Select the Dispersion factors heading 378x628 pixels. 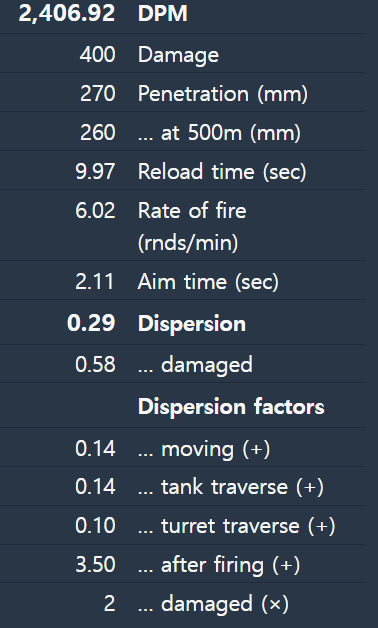(x=231, y=407)
